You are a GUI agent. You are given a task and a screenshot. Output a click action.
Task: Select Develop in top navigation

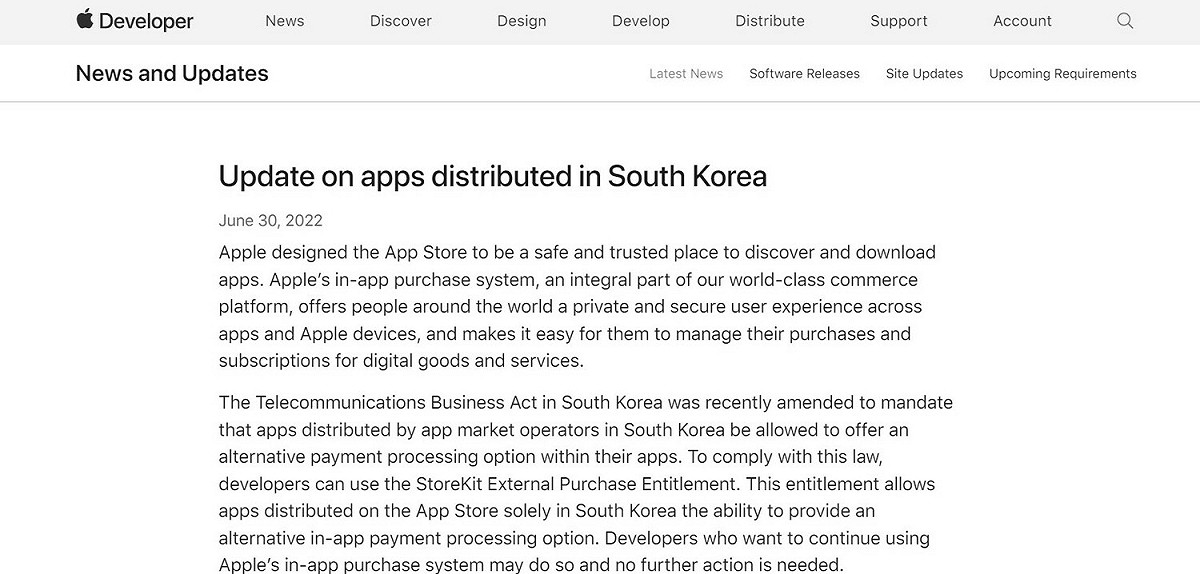click(641, 21)
